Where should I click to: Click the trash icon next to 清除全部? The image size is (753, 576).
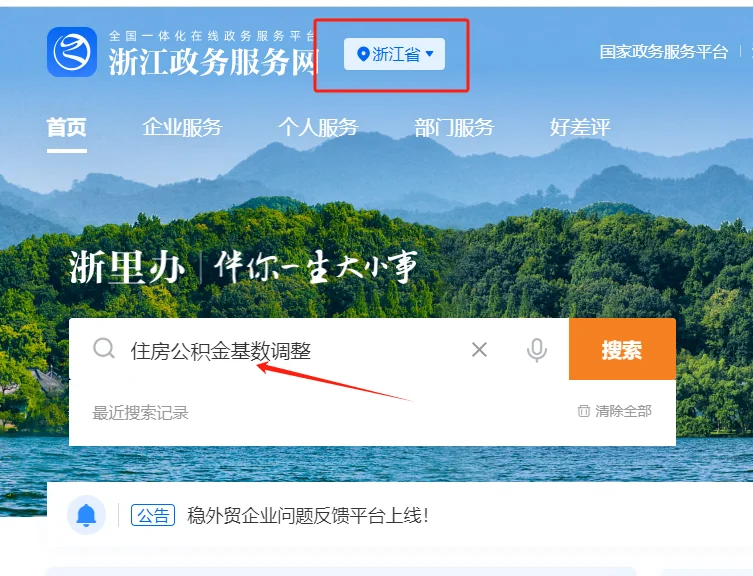(583, 411)
